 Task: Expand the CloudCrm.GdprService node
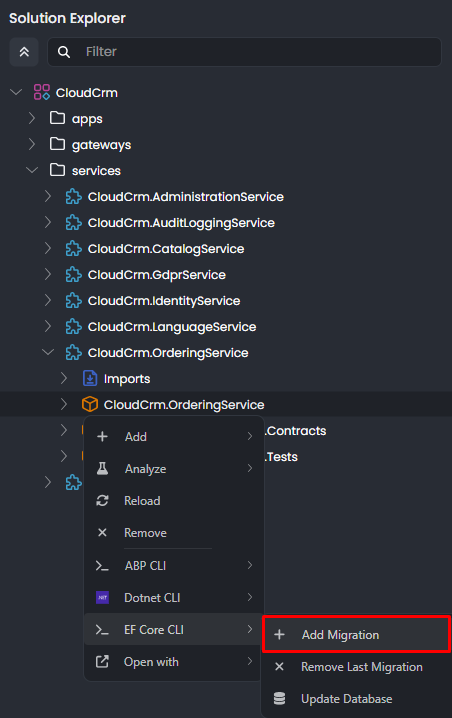click(x=48, y=275)
